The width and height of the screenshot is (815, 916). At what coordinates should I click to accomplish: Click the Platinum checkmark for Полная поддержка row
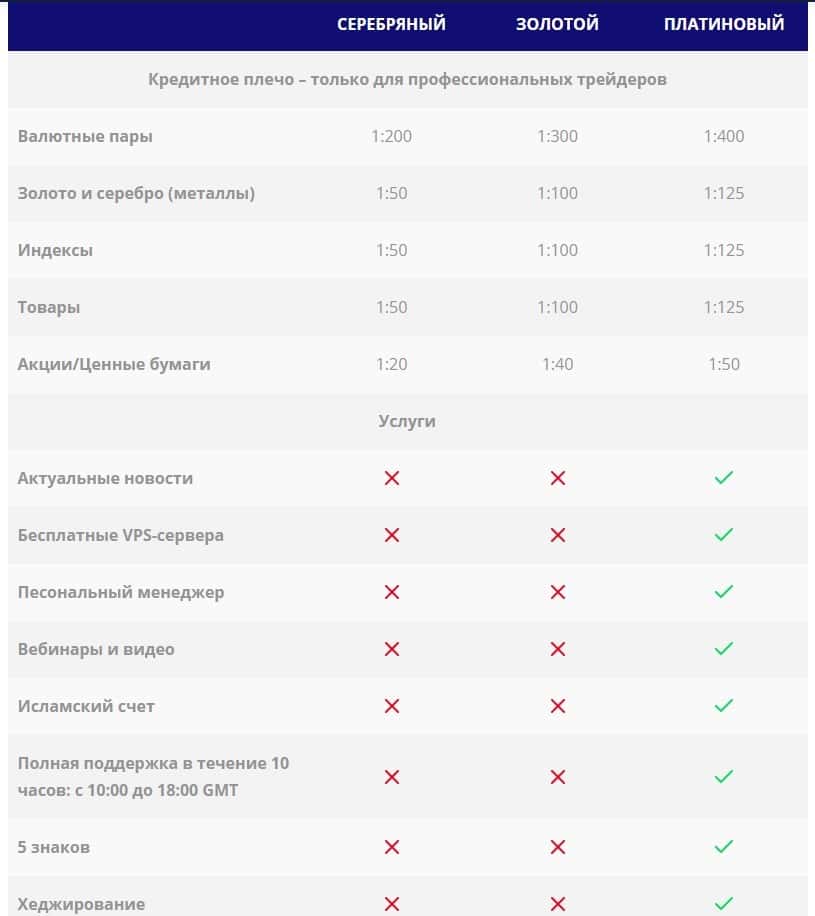(x=724, y=777)
